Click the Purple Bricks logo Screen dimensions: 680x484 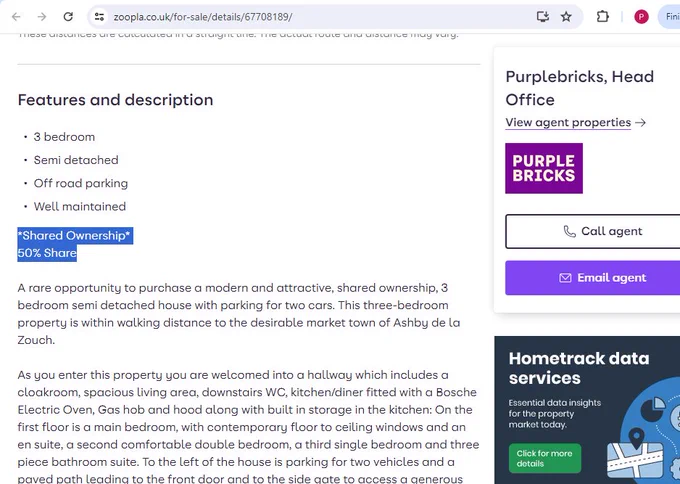tap(544, 168)
